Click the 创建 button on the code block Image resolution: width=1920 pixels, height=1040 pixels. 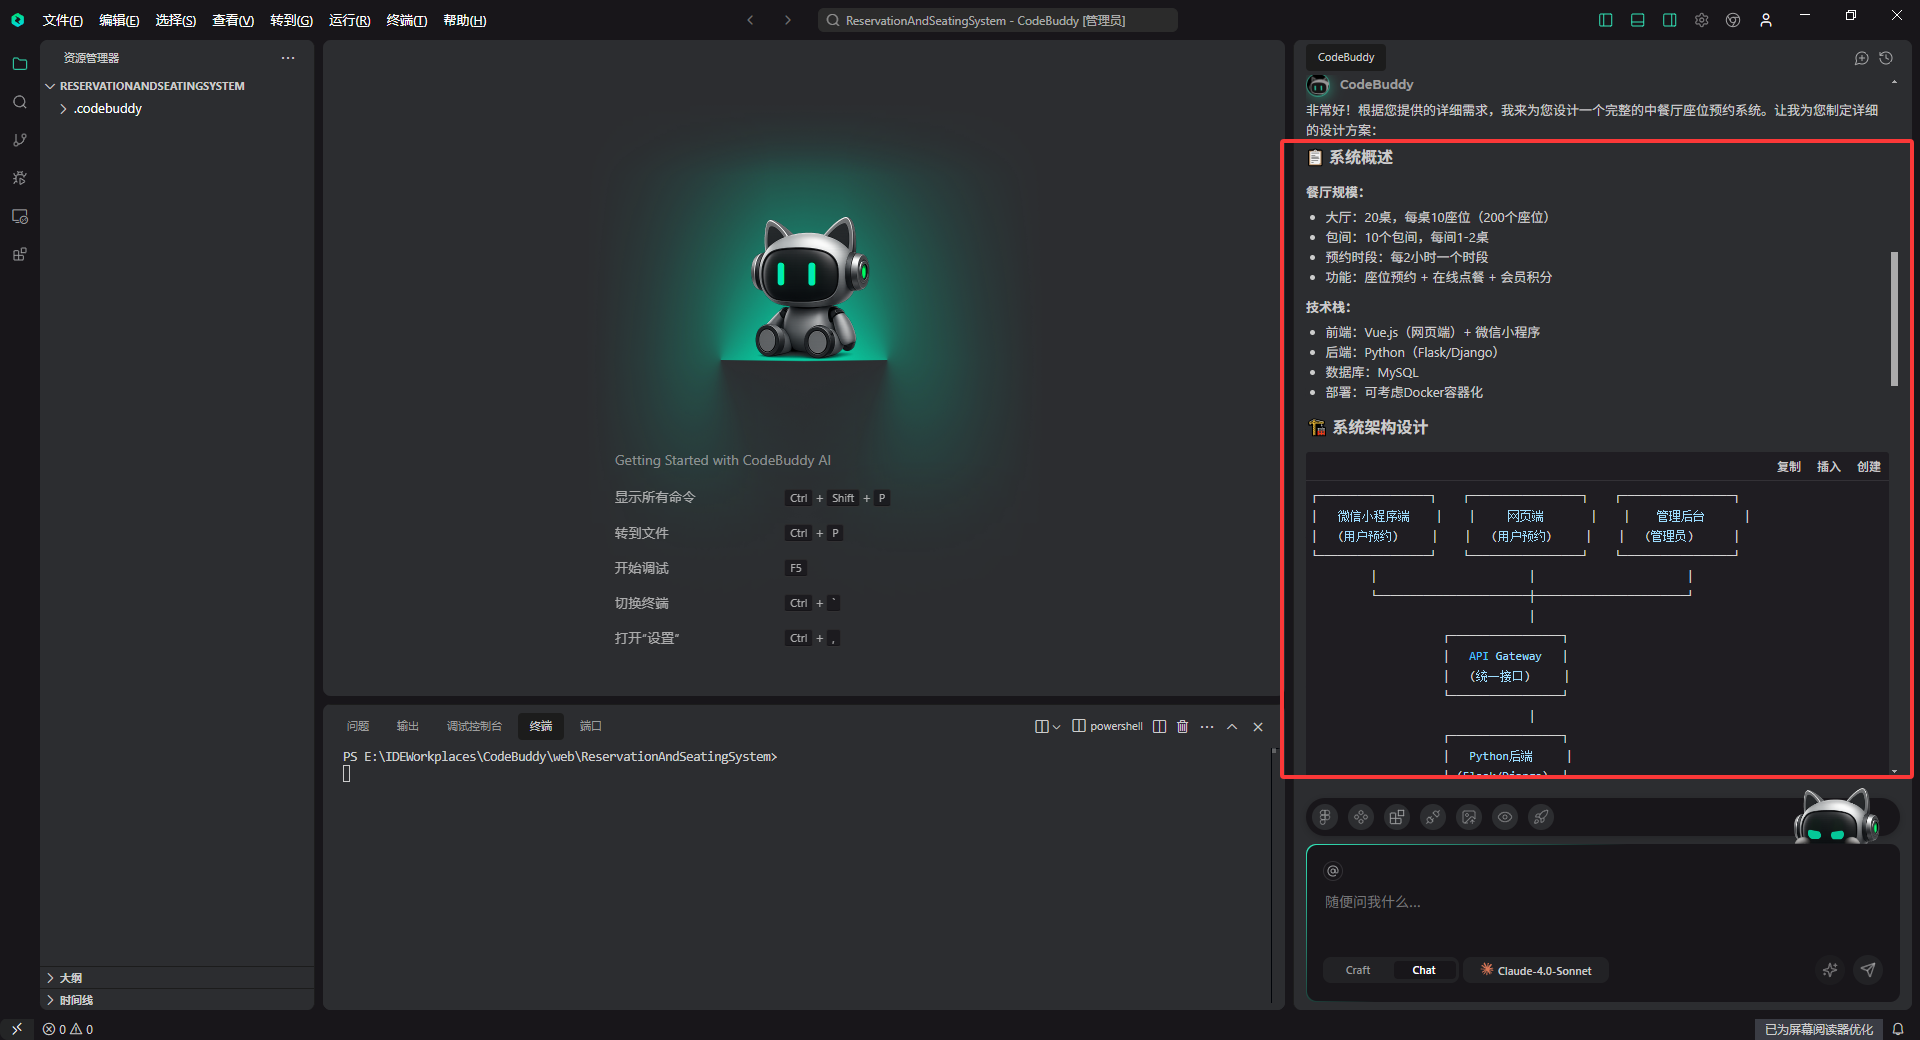pyautogui.click(x=1868, y=467)
